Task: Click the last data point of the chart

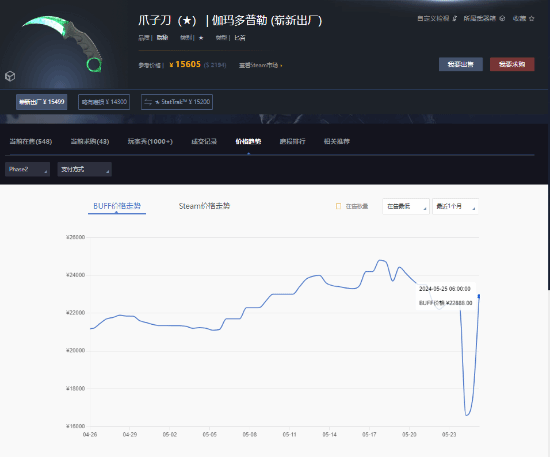Action: [479, 296]
